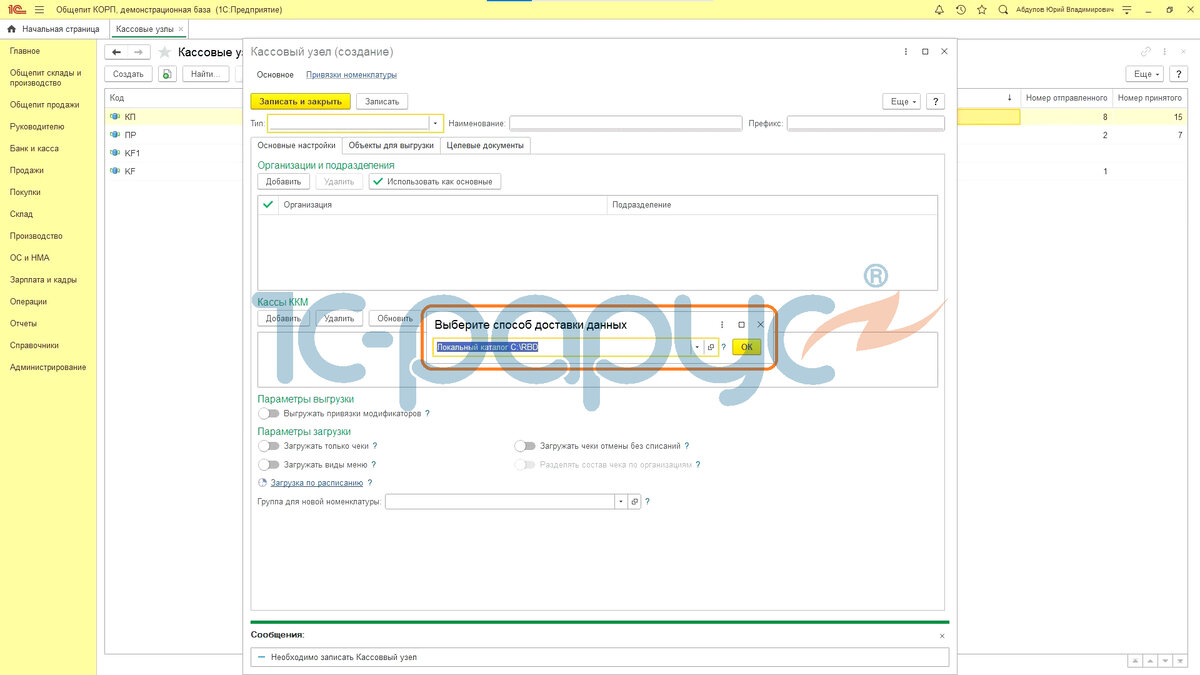Image resolution: width=1200 pixels, height=675 pixels.
Task: Open the global search magnifier icon
Action: (x=1003, y=9)
